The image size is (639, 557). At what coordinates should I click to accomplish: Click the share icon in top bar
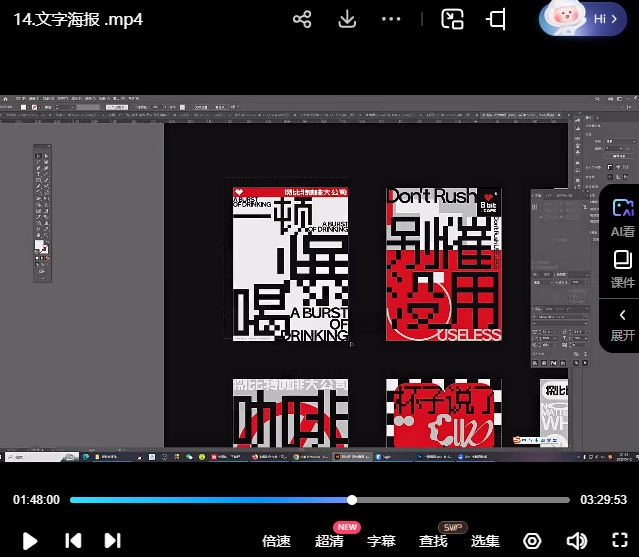pyautogui.click(x=302, y=19)
